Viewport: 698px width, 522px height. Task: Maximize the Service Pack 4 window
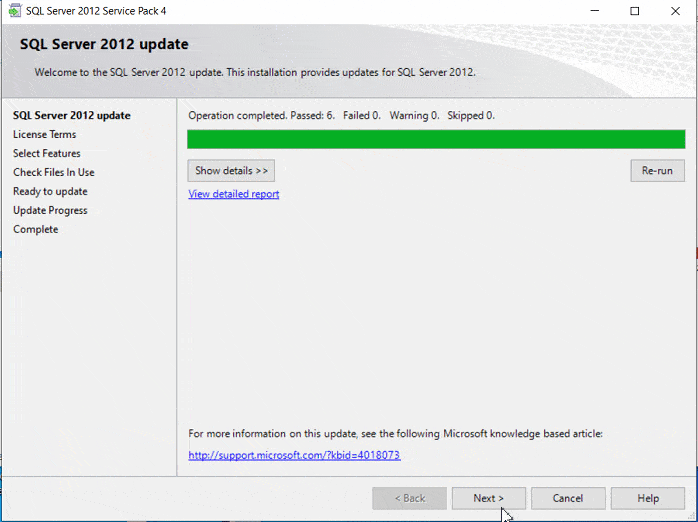point(635,11)
